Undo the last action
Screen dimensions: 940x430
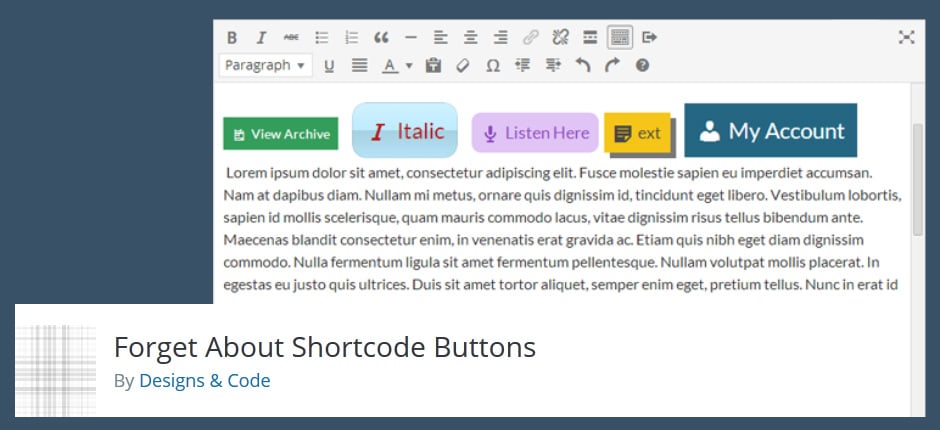pos(583,65)
